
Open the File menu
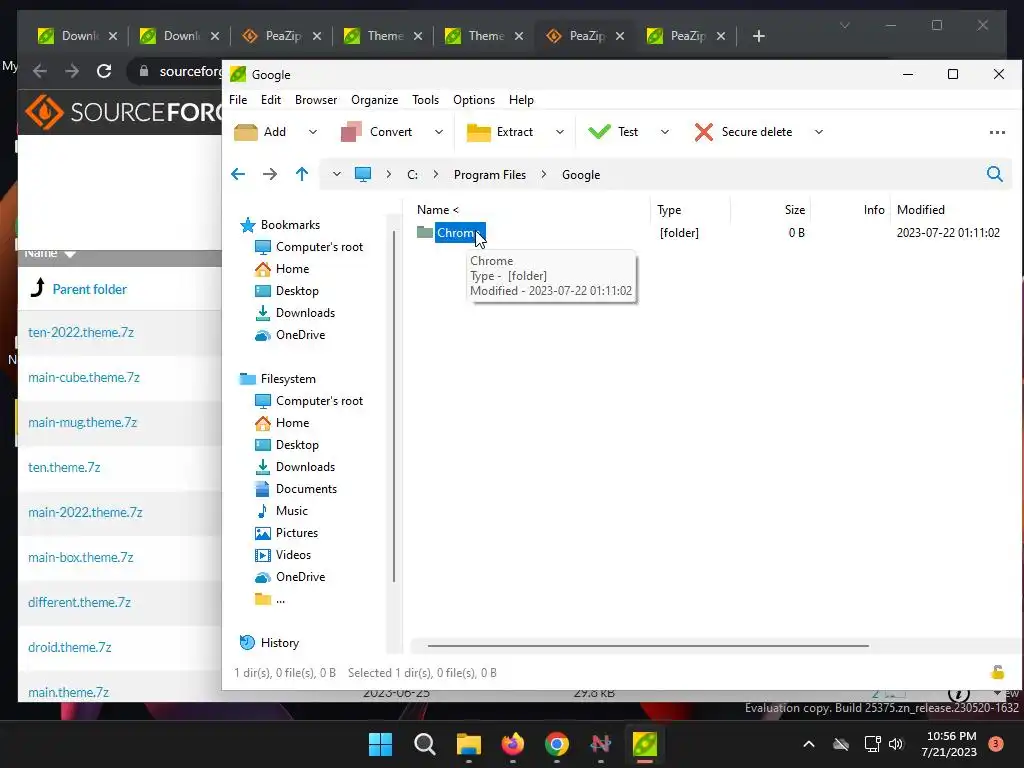point(238,100)
